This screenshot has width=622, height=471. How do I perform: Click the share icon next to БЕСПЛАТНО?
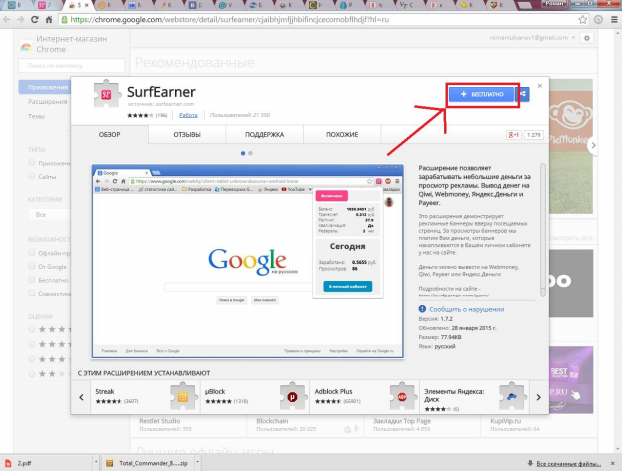click(524, 94)
